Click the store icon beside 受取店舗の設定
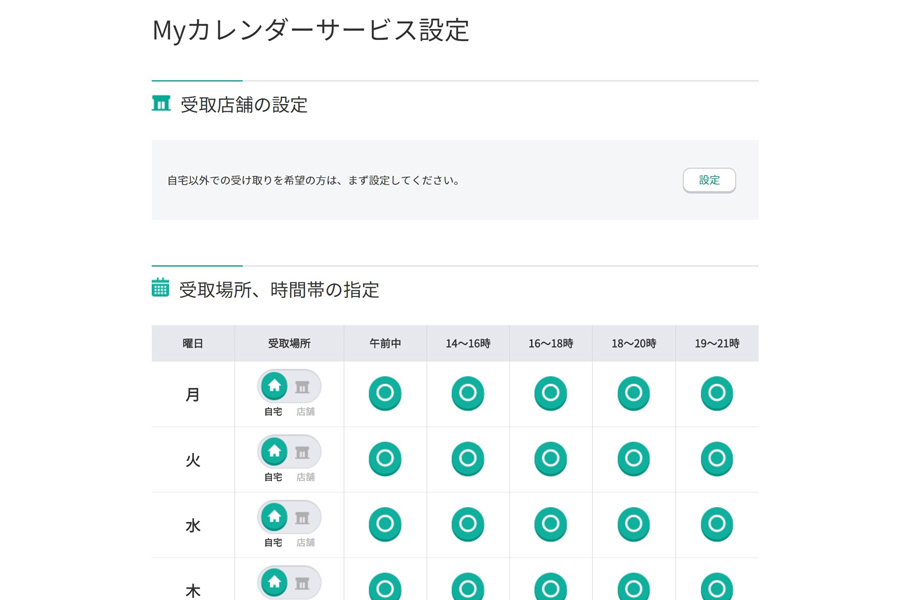The image size is (900, 600). tap(161, 104)
